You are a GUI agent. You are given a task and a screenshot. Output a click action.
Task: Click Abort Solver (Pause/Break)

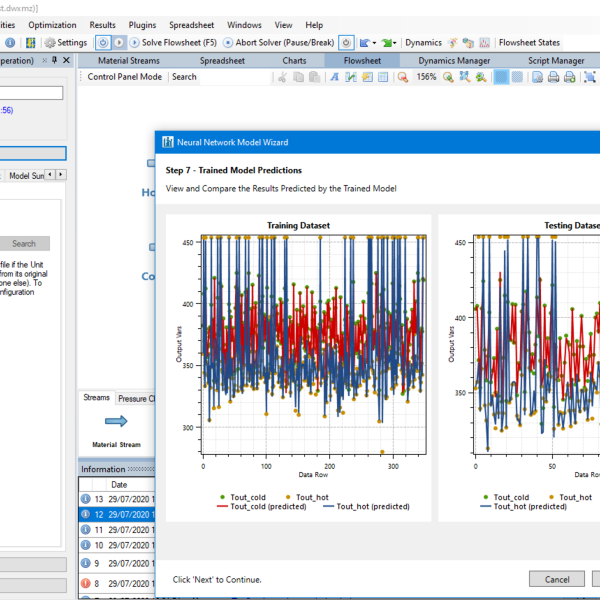point(279,42)
